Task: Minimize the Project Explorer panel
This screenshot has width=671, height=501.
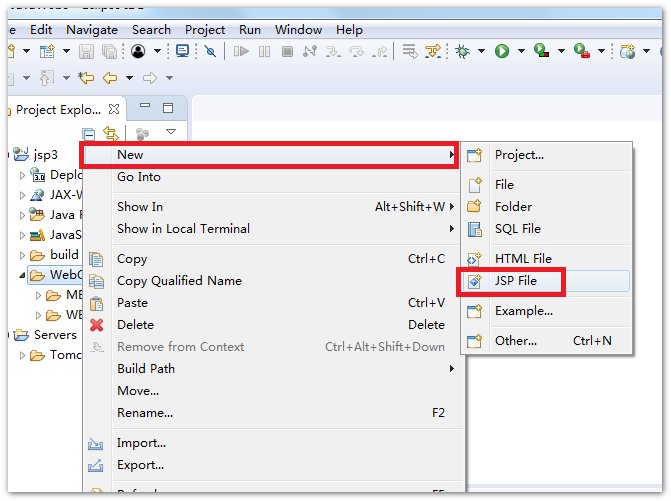Action: 145,108
